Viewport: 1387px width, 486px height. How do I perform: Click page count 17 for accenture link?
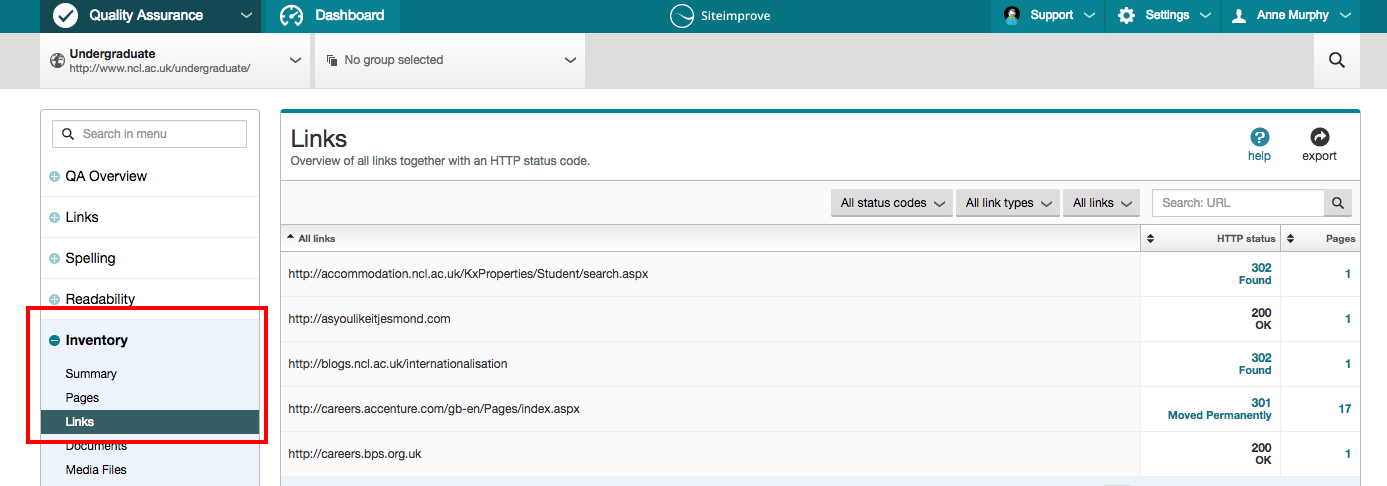click(x=1344, y=409)
